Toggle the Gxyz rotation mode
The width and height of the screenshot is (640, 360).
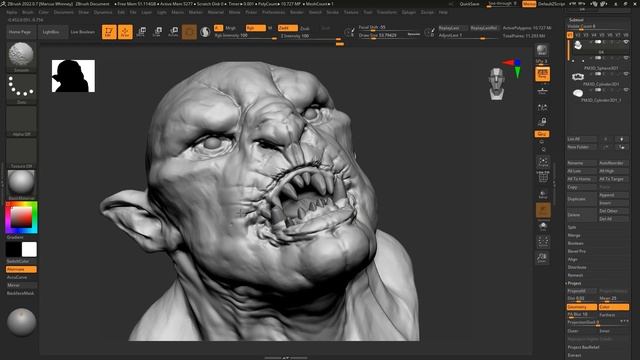pyautogui.click(x=542, y=134)
